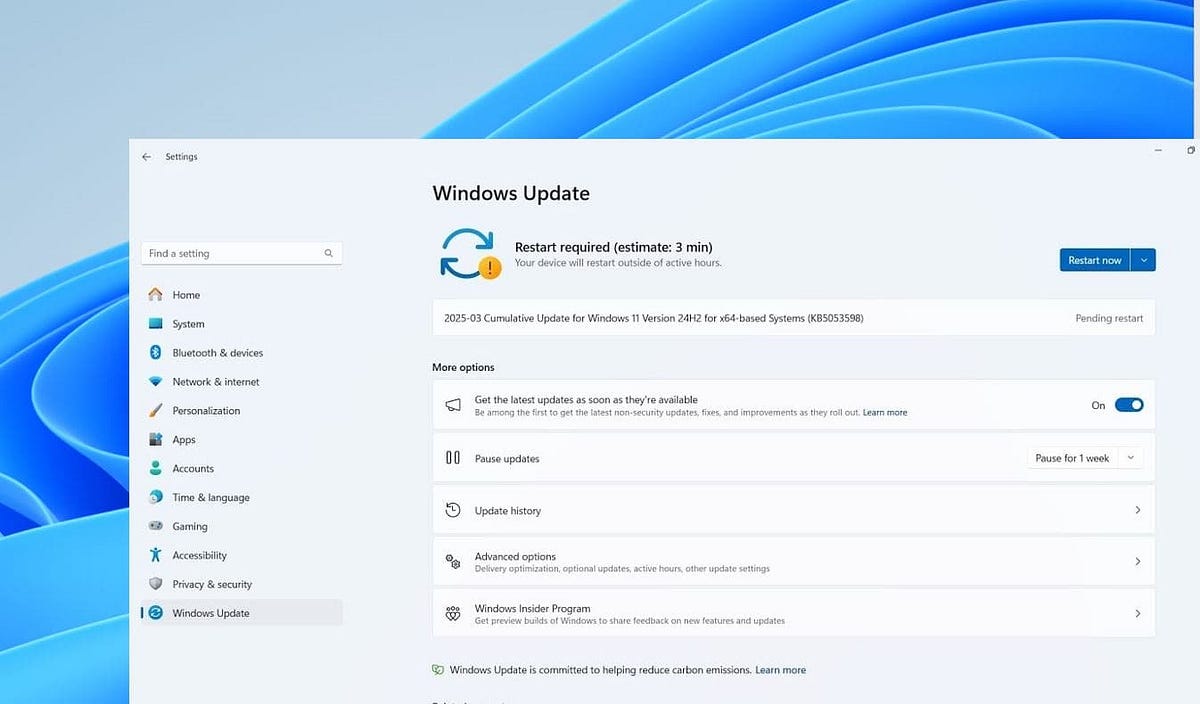Click the Bluetooth icon in sidebar
The height and width of the screenshot is (704, 1200).
tap(155, 353)
